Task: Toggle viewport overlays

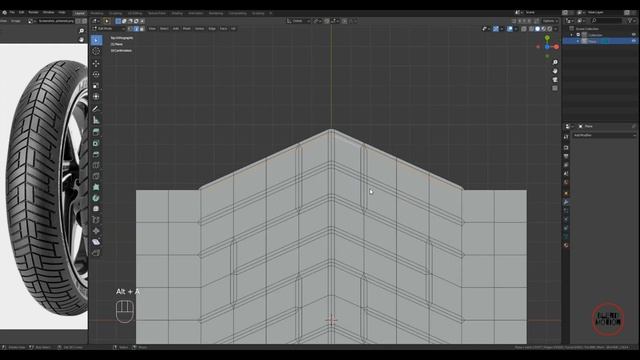Action: tap(510, 29)
